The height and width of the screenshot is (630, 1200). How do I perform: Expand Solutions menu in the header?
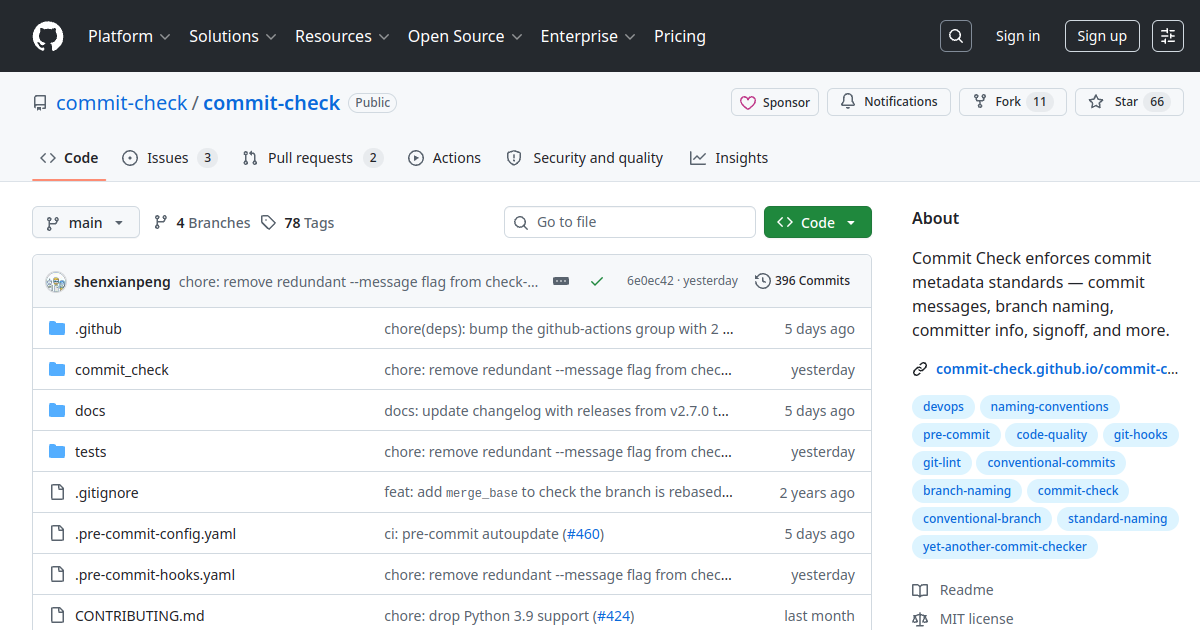[x=232, y=36]
